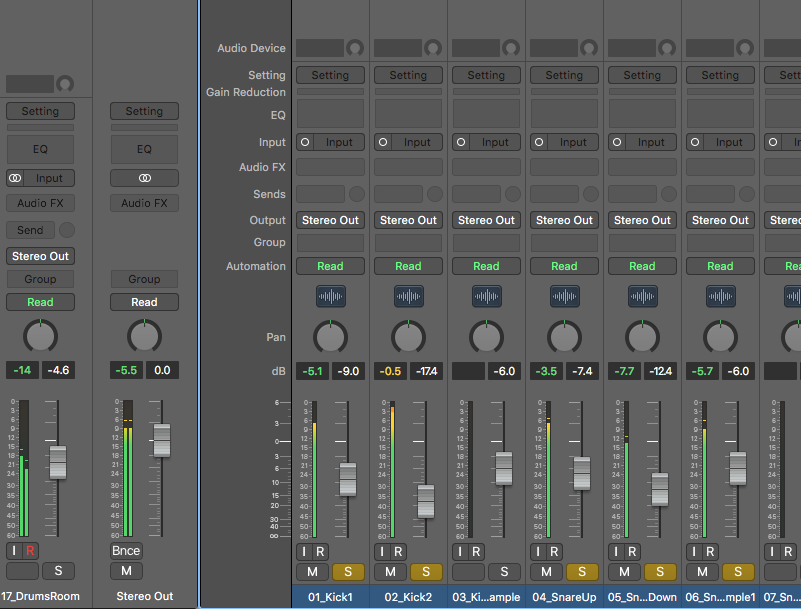The height and width of the screenshot is (609, 801).
Task: Open 05_Sn...Down Input selector
Action: (x=651, y=142)
